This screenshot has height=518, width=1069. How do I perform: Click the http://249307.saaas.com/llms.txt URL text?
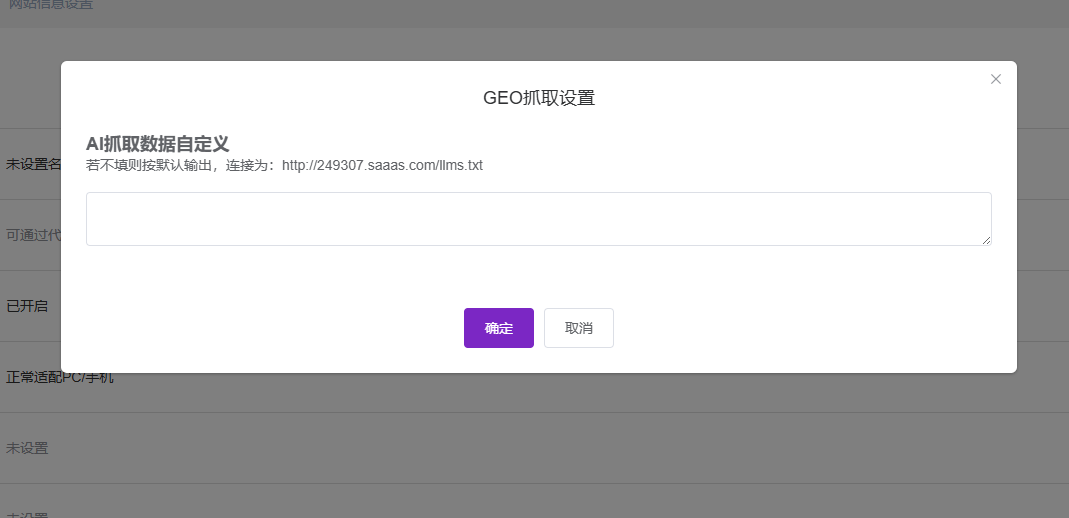tap(382, 165)
